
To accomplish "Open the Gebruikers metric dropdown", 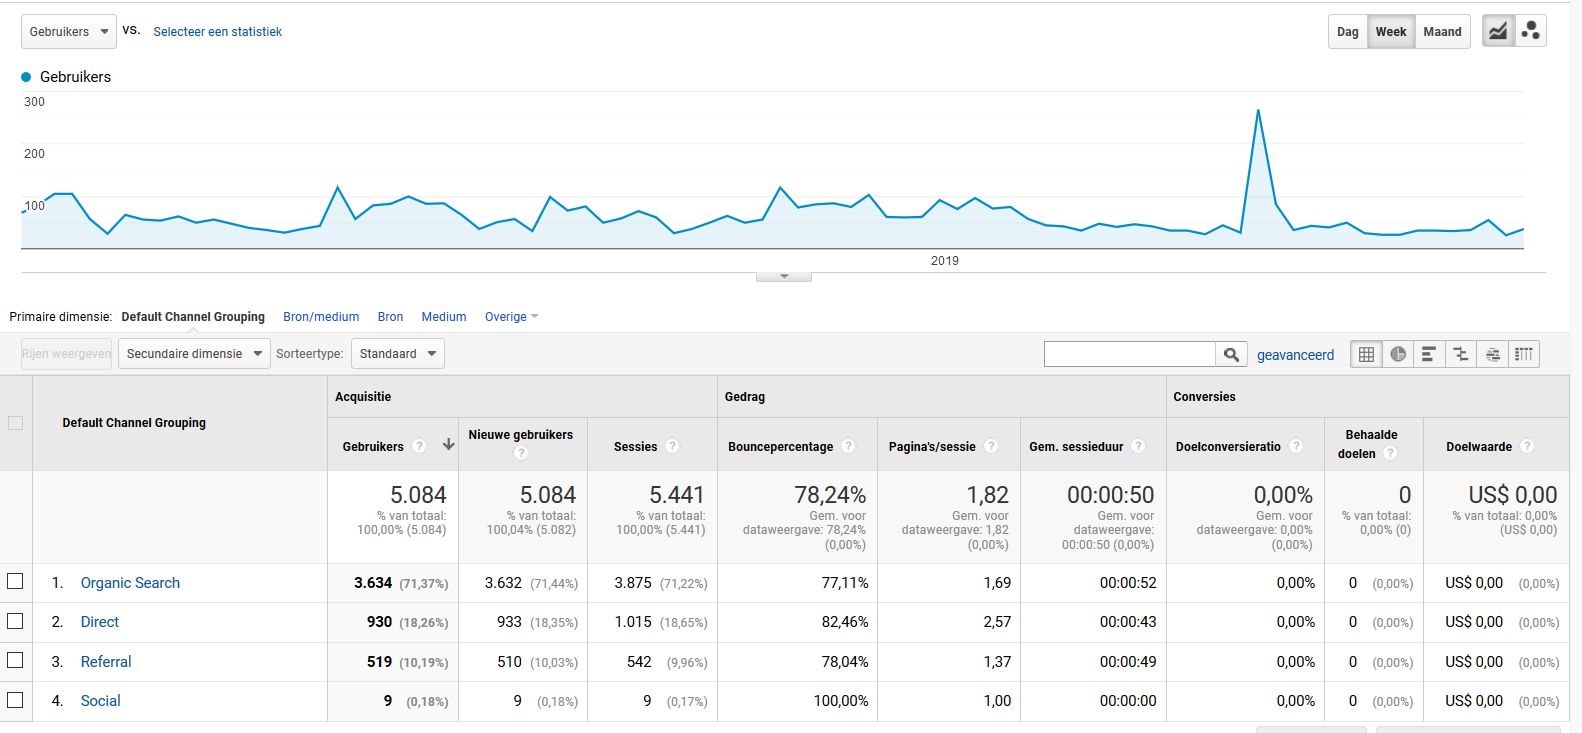I will [x=69, y=32].
